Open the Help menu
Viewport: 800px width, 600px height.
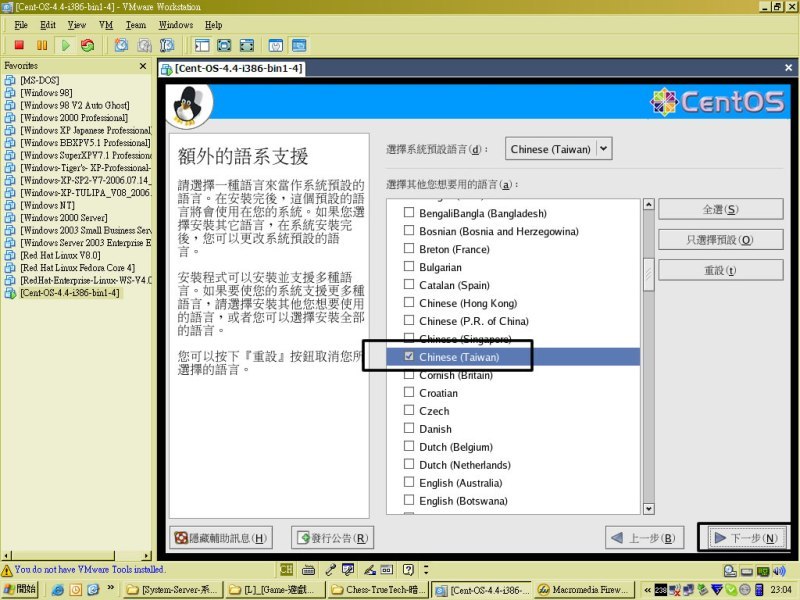pos(213,25)
